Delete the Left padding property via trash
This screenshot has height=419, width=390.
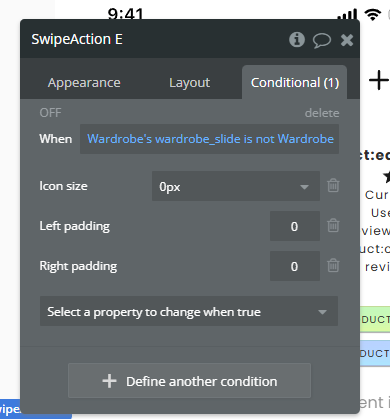coord(333,225)
